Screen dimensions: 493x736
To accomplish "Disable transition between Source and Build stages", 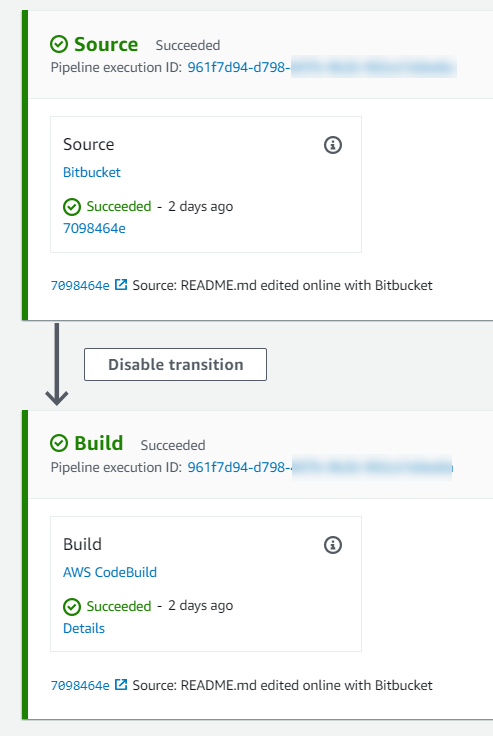I will point(176,364).
